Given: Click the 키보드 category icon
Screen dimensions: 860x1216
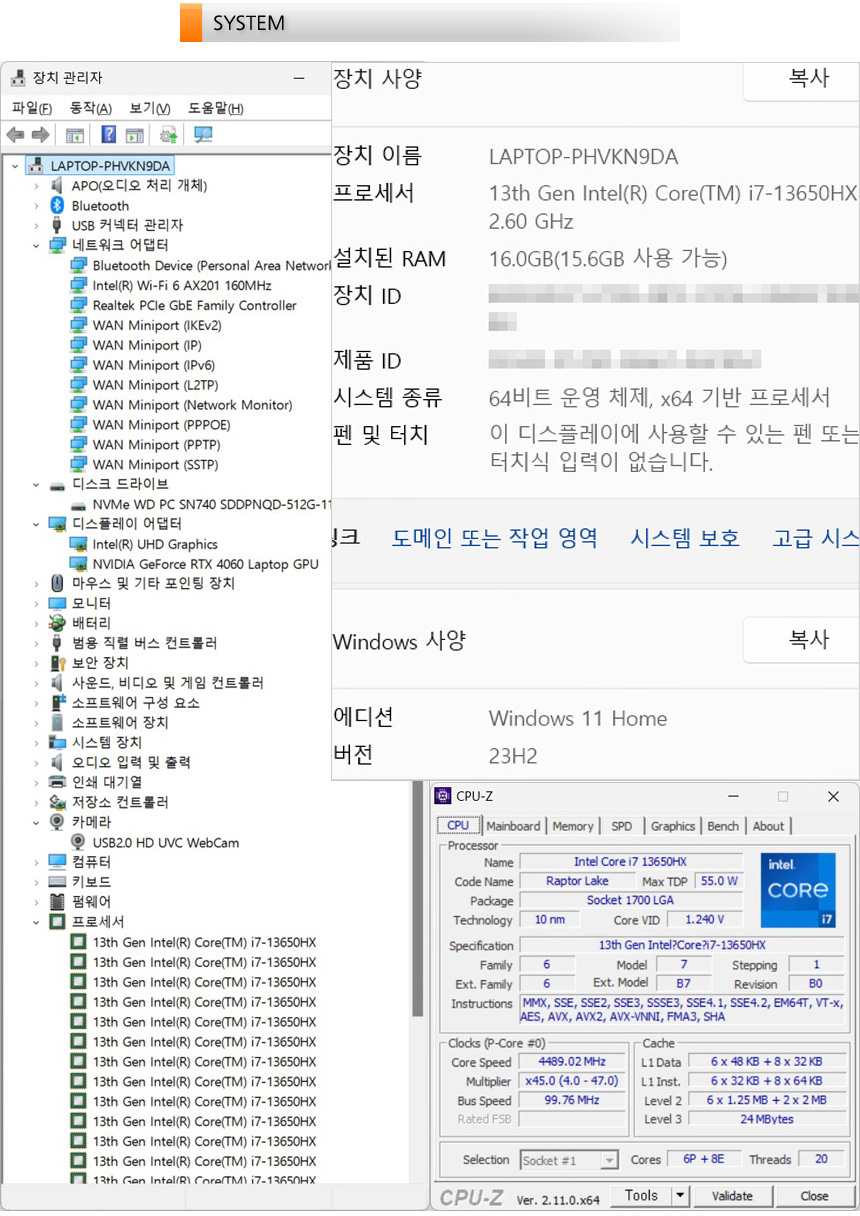Looking at the screenshot, I should pyautogui.click(x=58, y=882).
